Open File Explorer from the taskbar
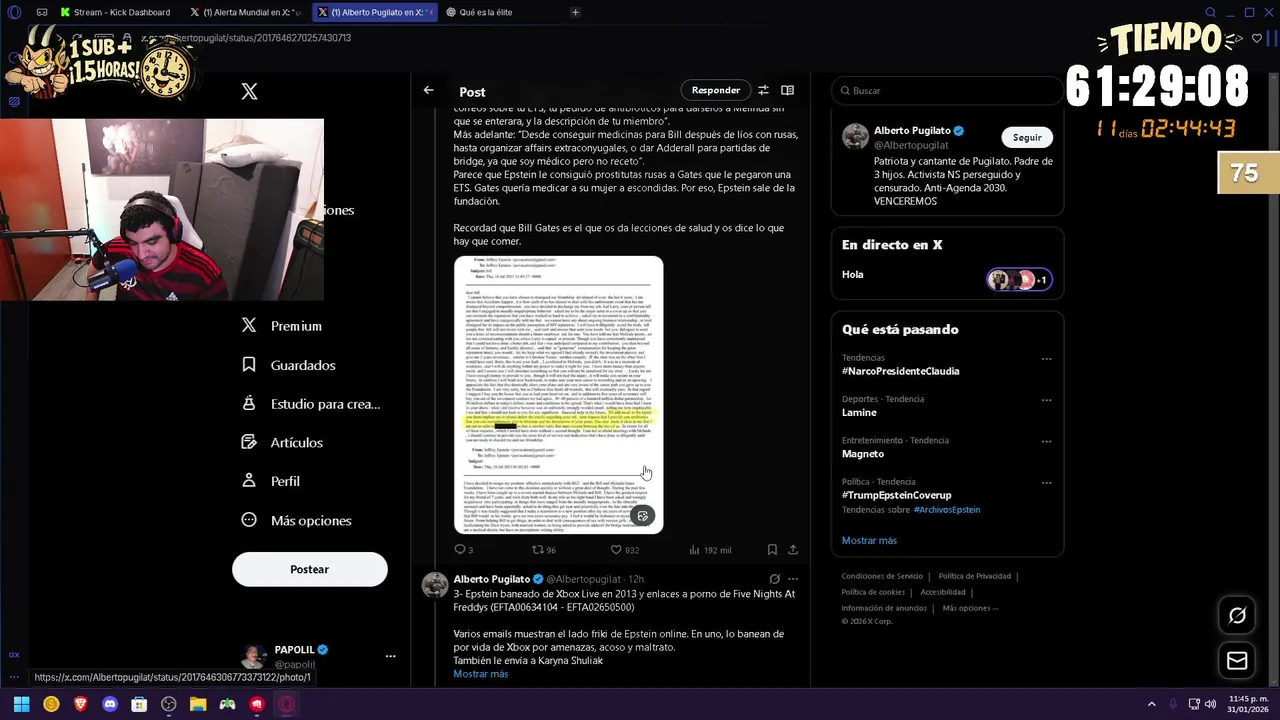 click(198, 704)
